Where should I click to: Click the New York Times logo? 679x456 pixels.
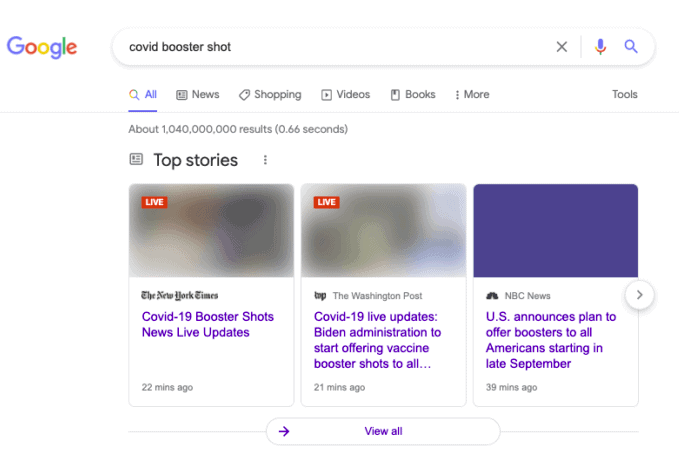coord(180,296)
